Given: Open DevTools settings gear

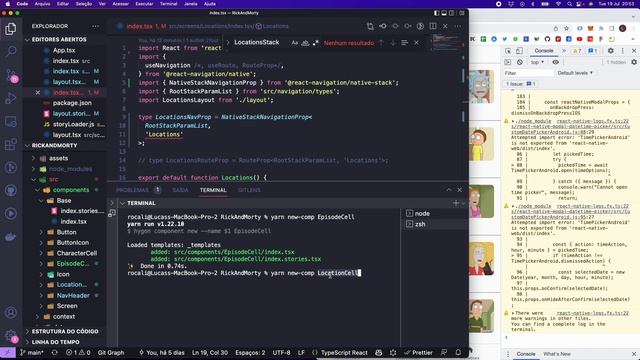Looking at the screenshot, I should pos(611,51).
